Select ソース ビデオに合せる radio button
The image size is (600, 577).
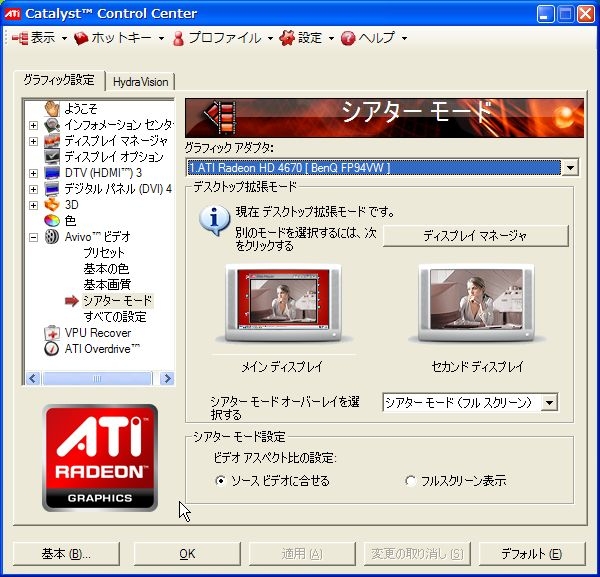[x=220, y=481]
